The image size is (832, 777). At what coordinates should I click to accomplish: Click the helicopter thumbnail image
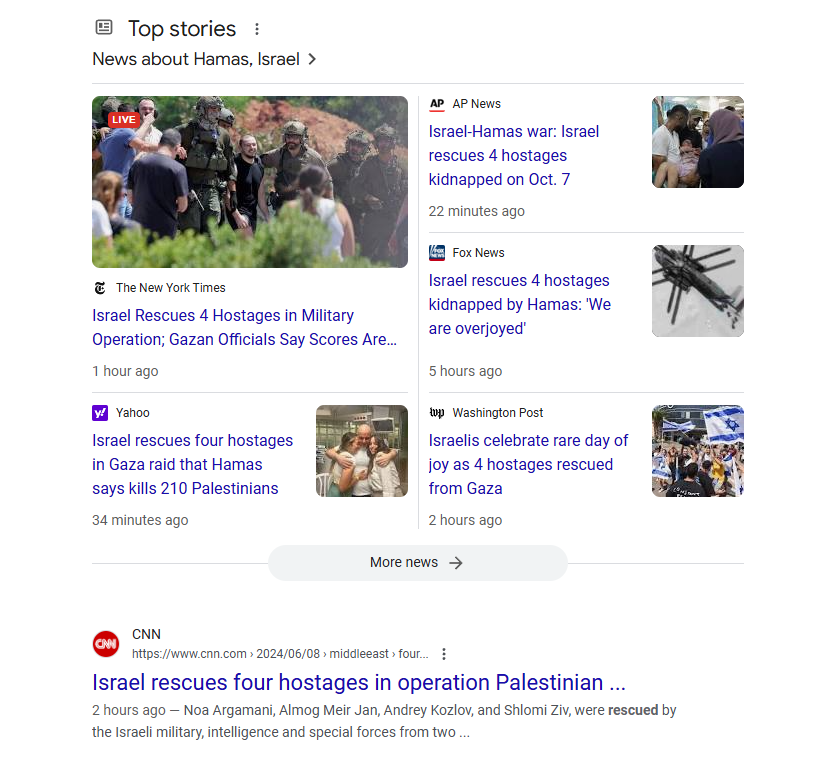coord(697,291)
